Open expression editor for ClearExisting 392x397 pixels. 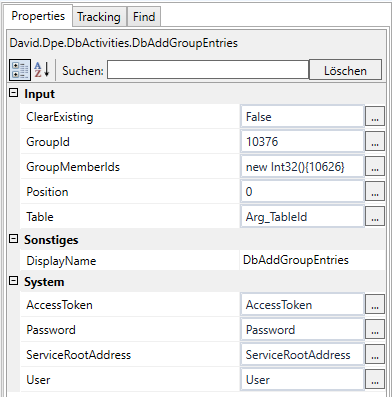[x=375, y=117]
